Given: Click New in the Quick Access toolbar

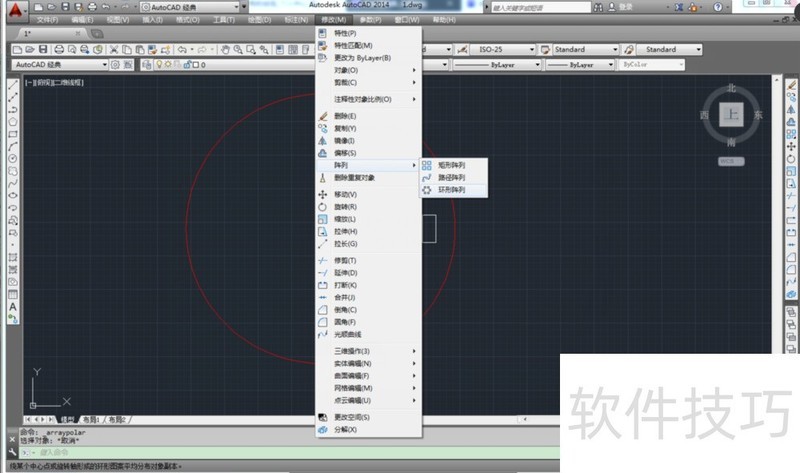Looking at the screenshot, I should tap(38, 7).
